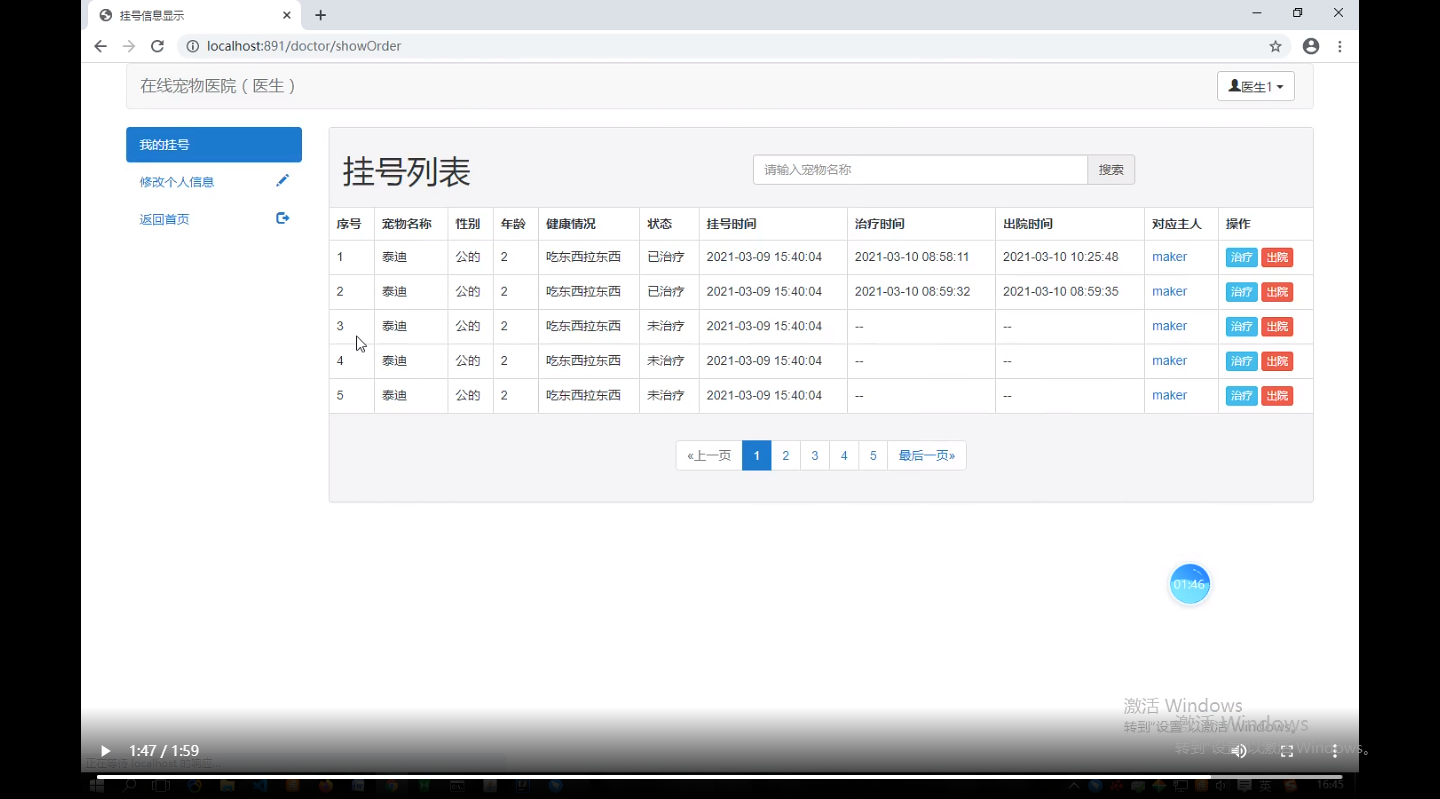
Task: Click the browser back arrow
Action: coord(100,46)
